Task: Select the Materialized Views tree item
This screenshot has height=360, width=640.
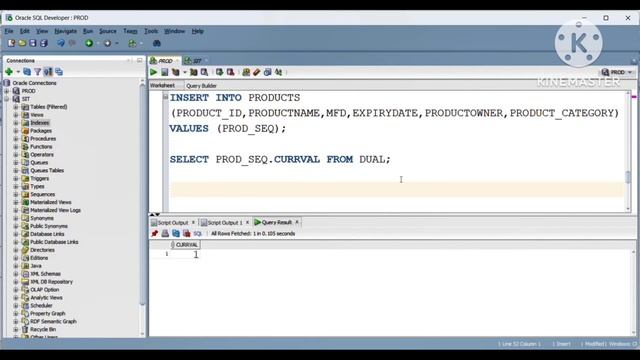Action: click(x=51, y=202)
